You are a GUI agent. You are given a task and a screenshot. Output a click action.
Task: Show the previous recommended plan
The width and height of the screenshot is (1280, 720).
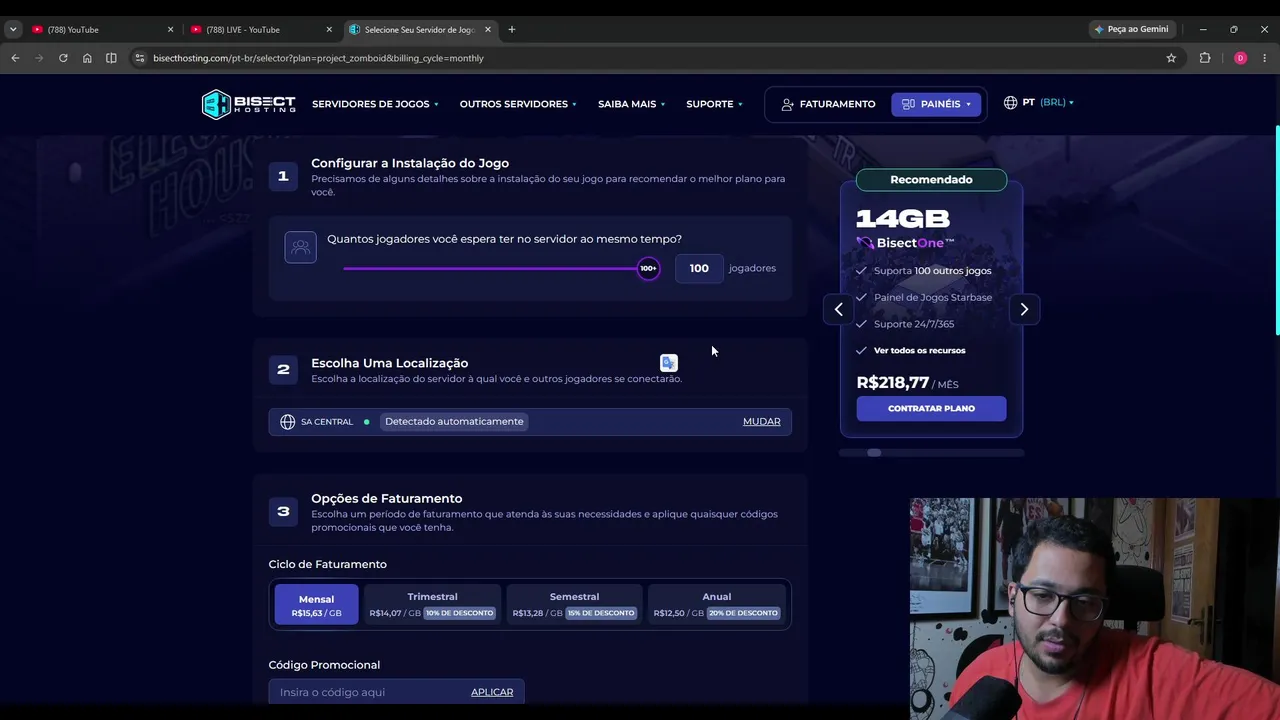point(839,309)
